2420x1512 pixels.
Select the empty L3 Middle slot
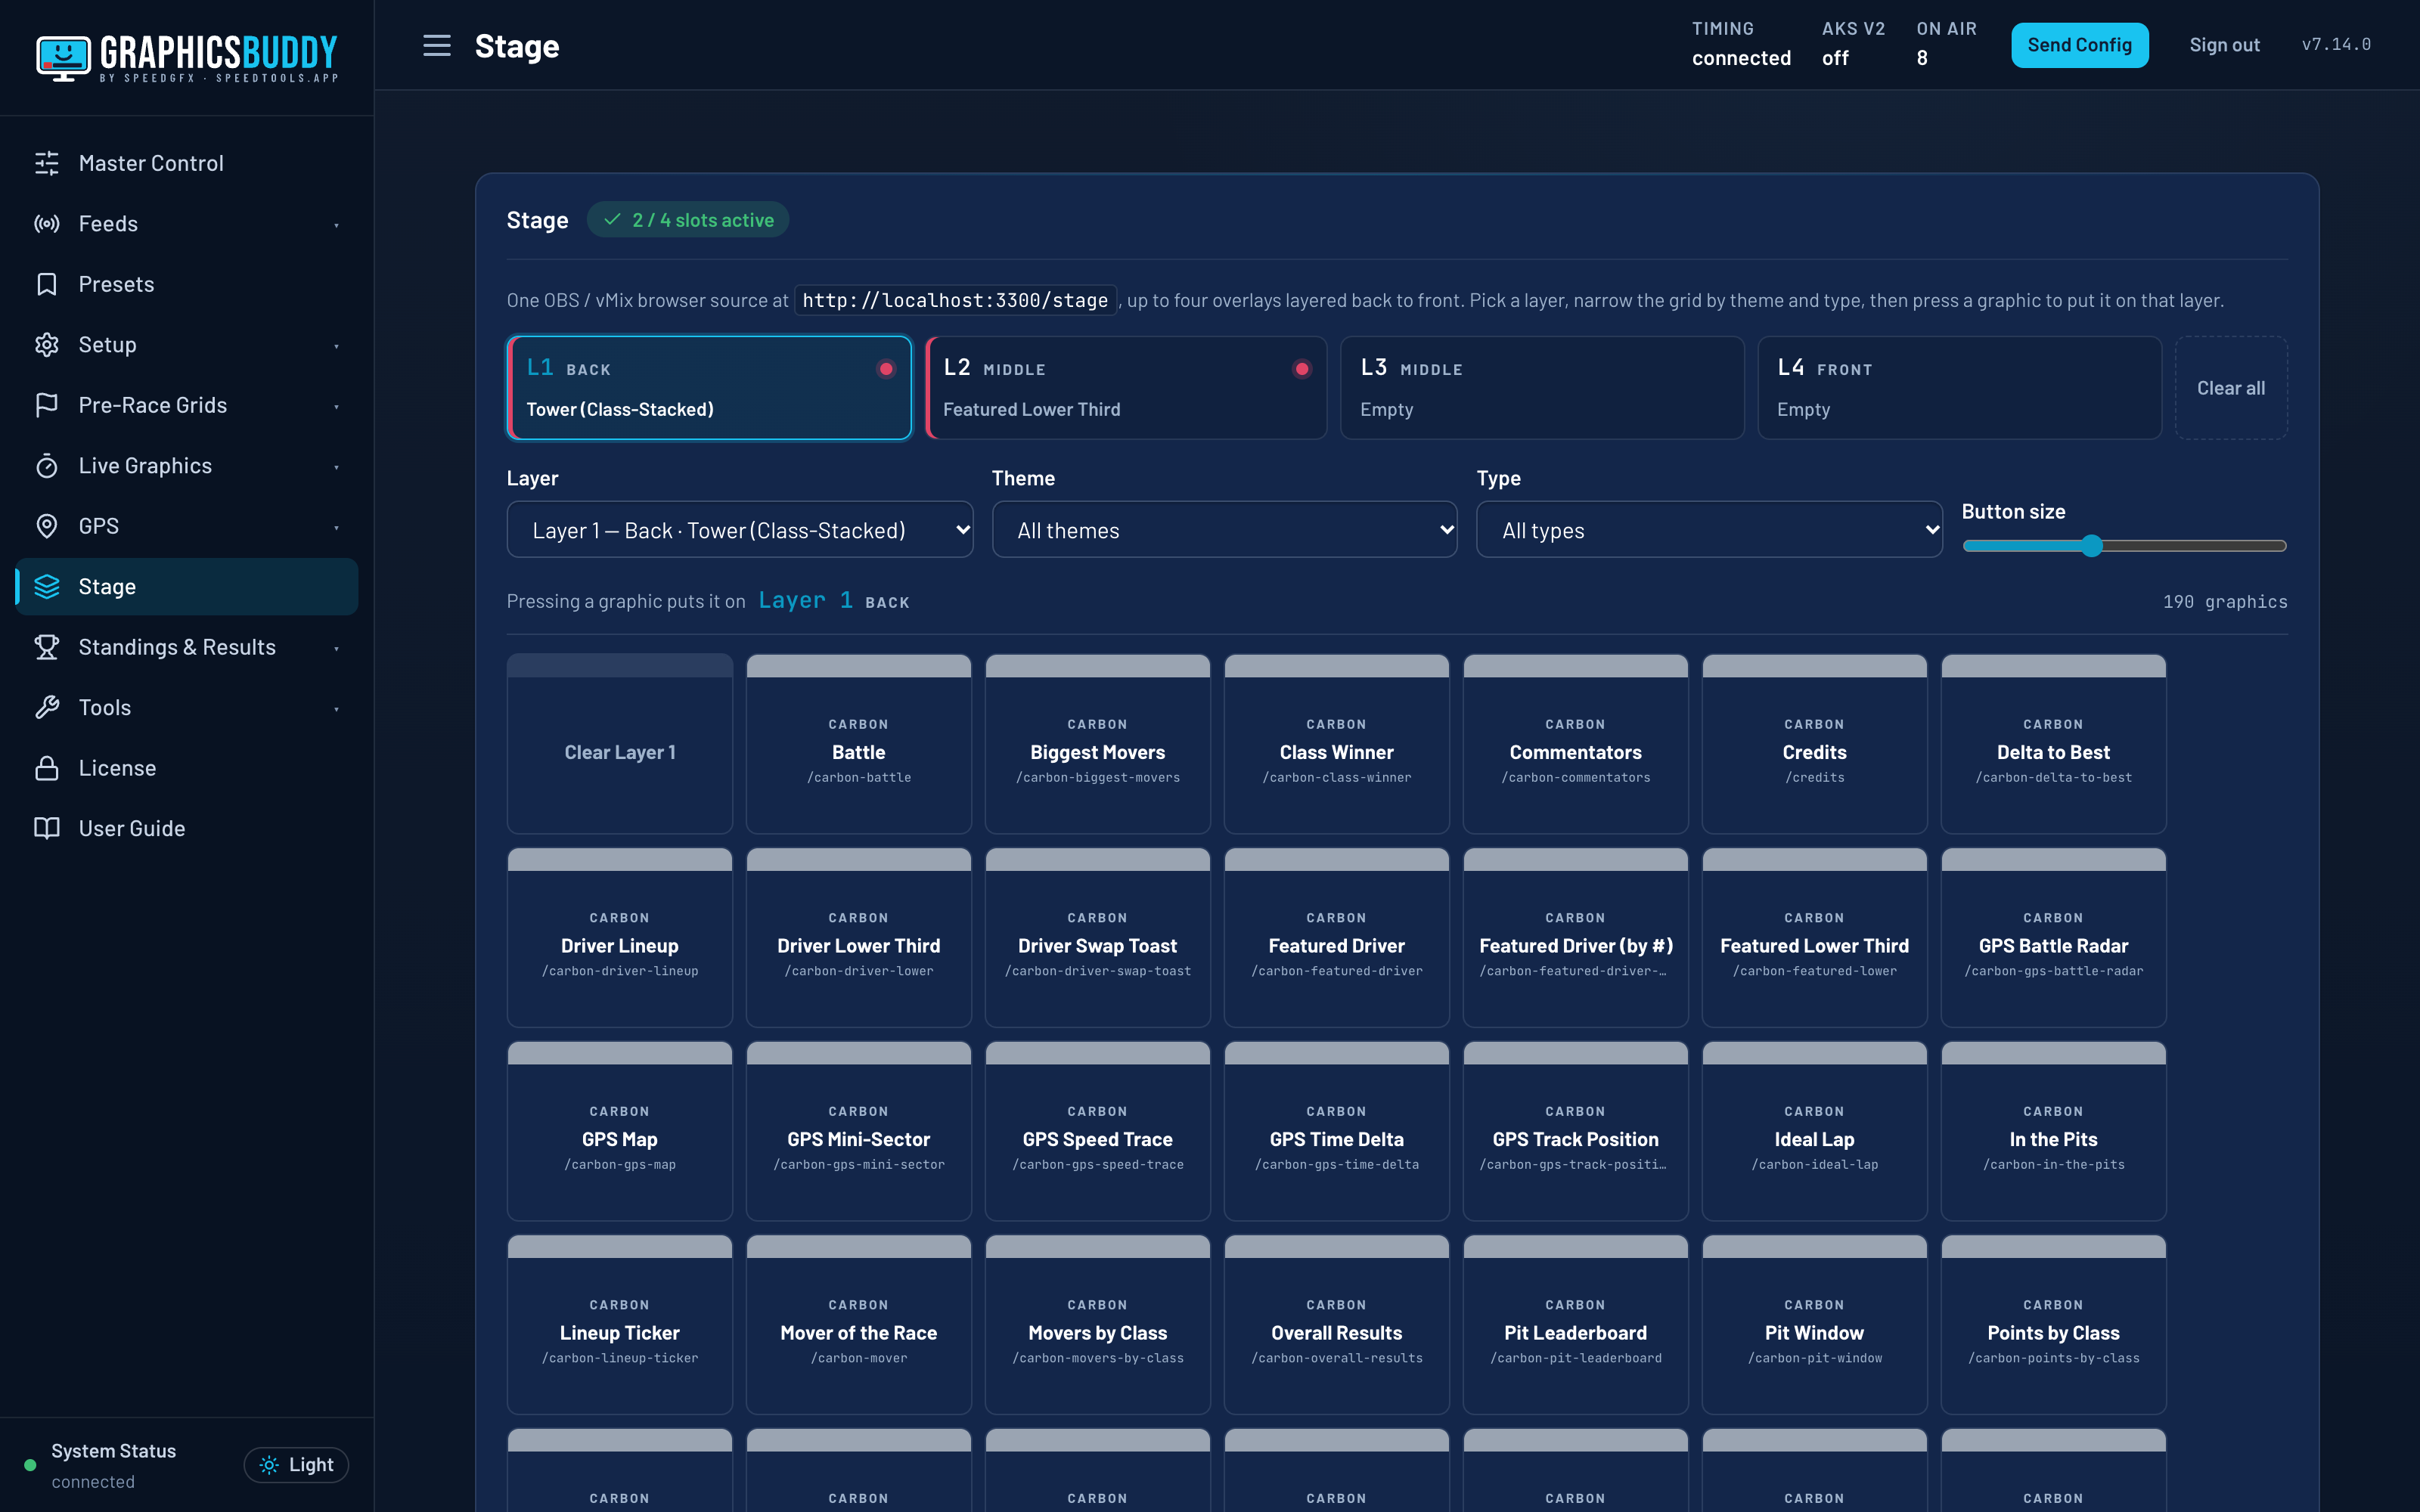click(x=1542, y=388)
